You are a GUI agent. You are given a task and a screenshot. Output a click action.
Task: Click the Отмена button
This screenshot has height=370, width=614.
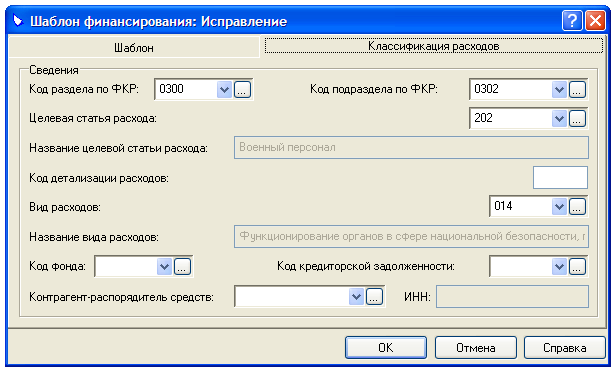(475, 348)
